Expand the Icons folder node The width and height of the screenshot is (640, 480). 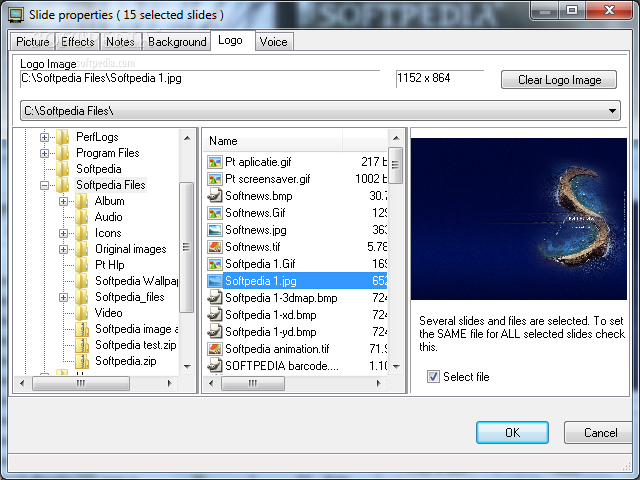(x=63, y=233)
